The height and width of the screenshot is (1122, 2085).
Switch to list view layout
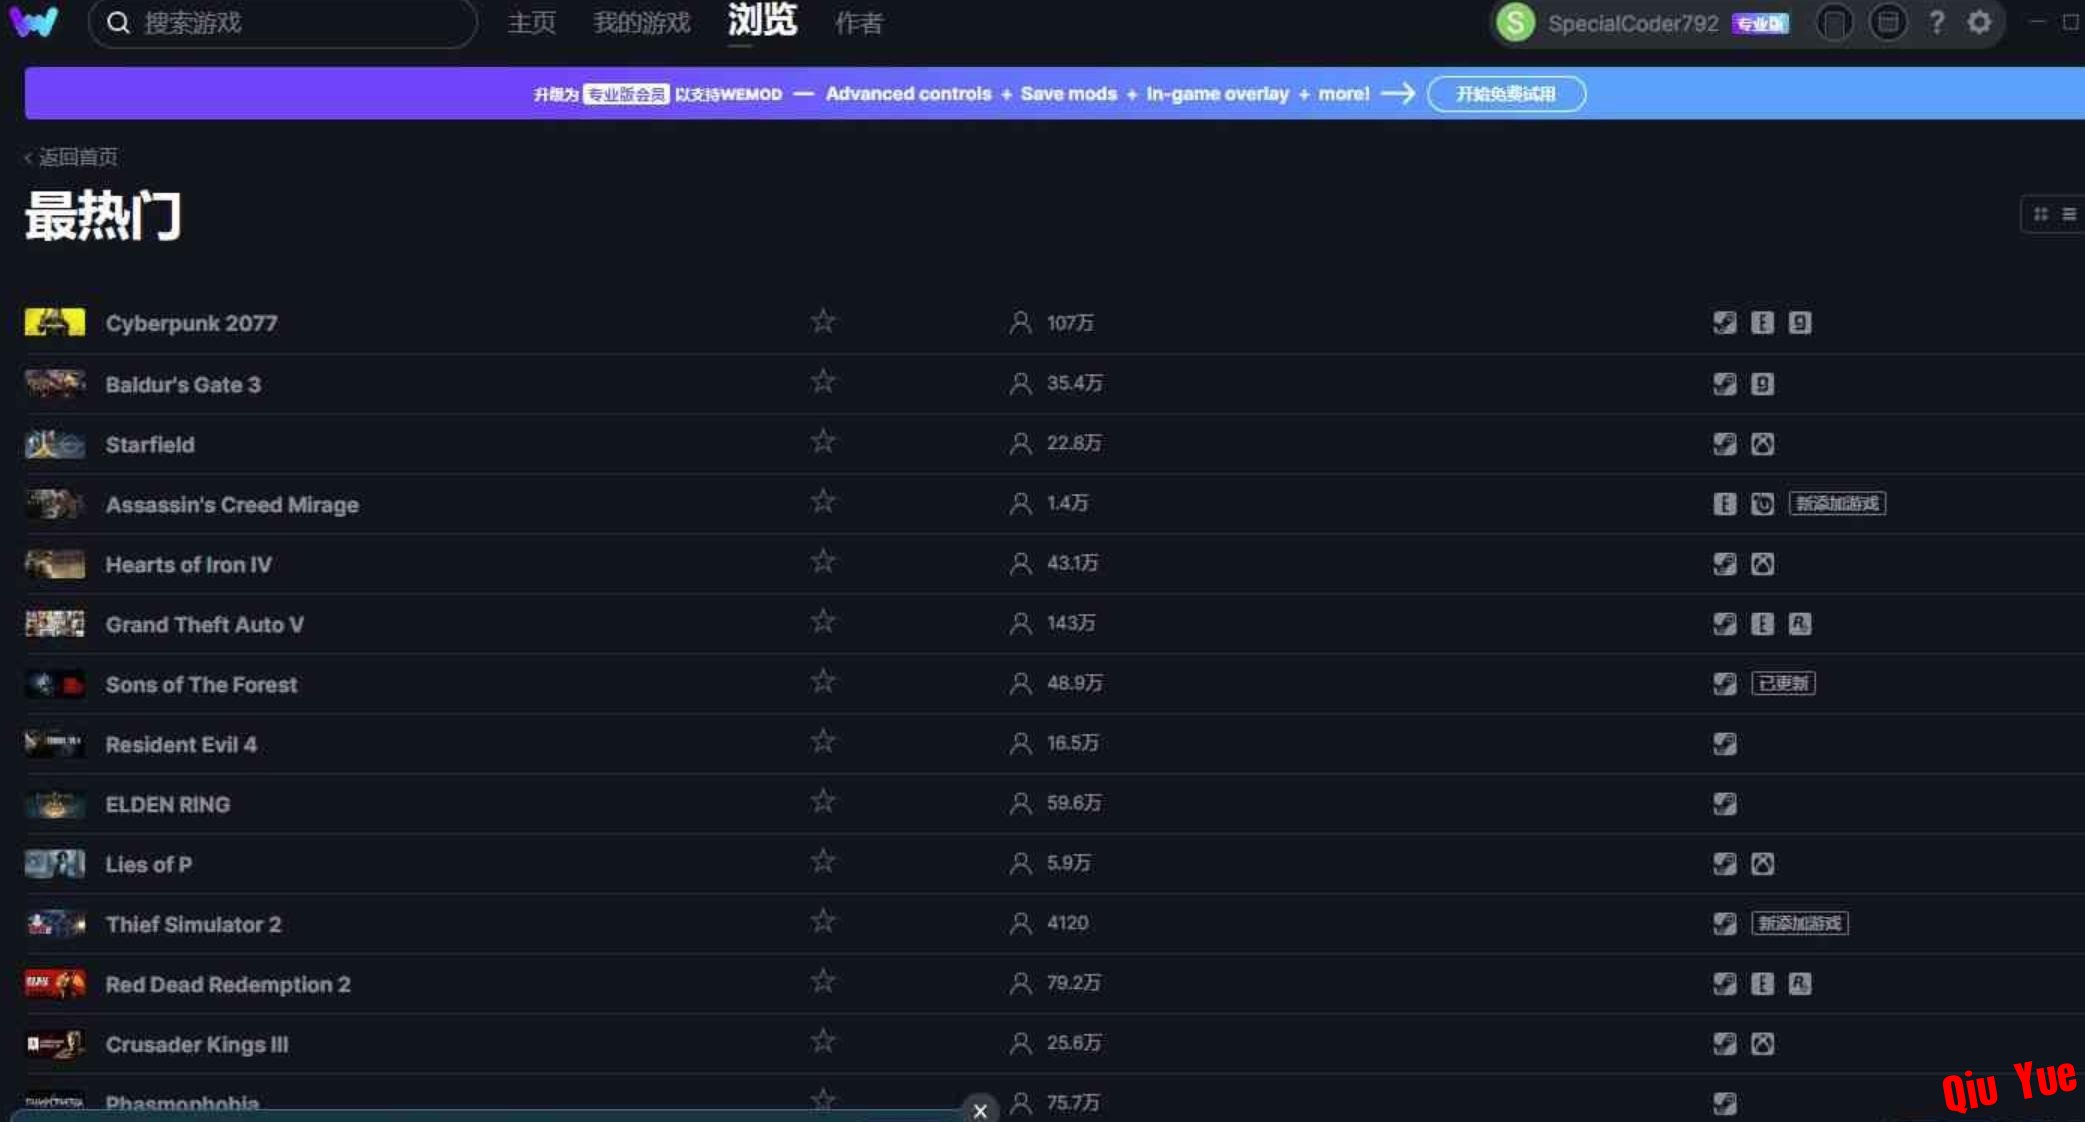2069,214
